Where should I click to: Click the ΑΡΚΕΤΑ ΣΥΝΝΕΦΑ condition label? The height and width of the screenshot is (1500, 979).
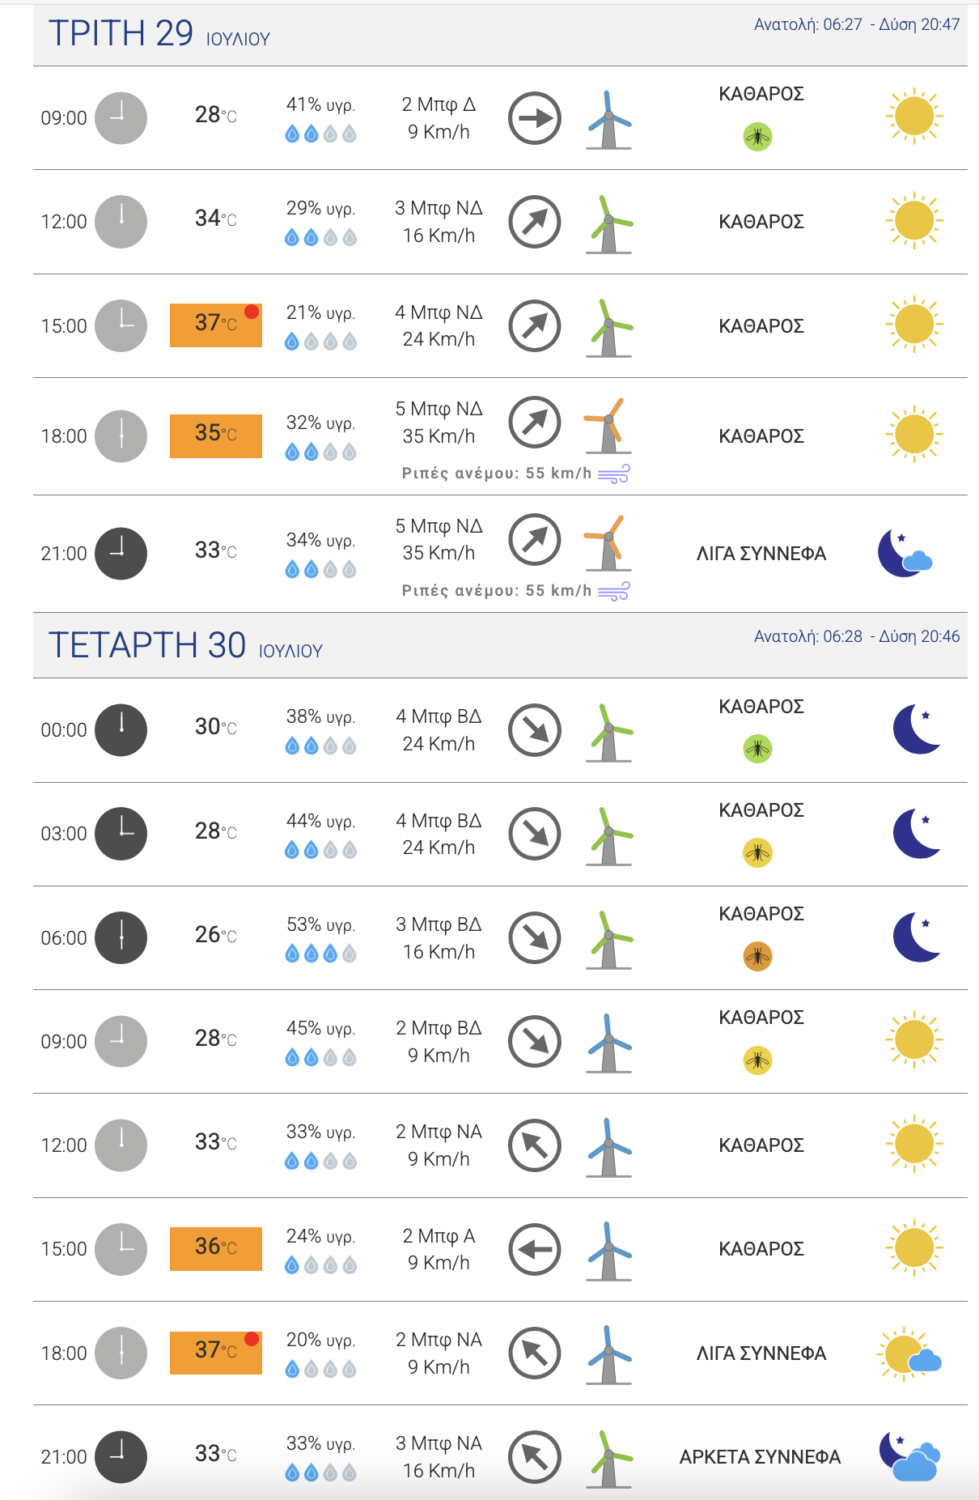click(x=760, y=1457)
